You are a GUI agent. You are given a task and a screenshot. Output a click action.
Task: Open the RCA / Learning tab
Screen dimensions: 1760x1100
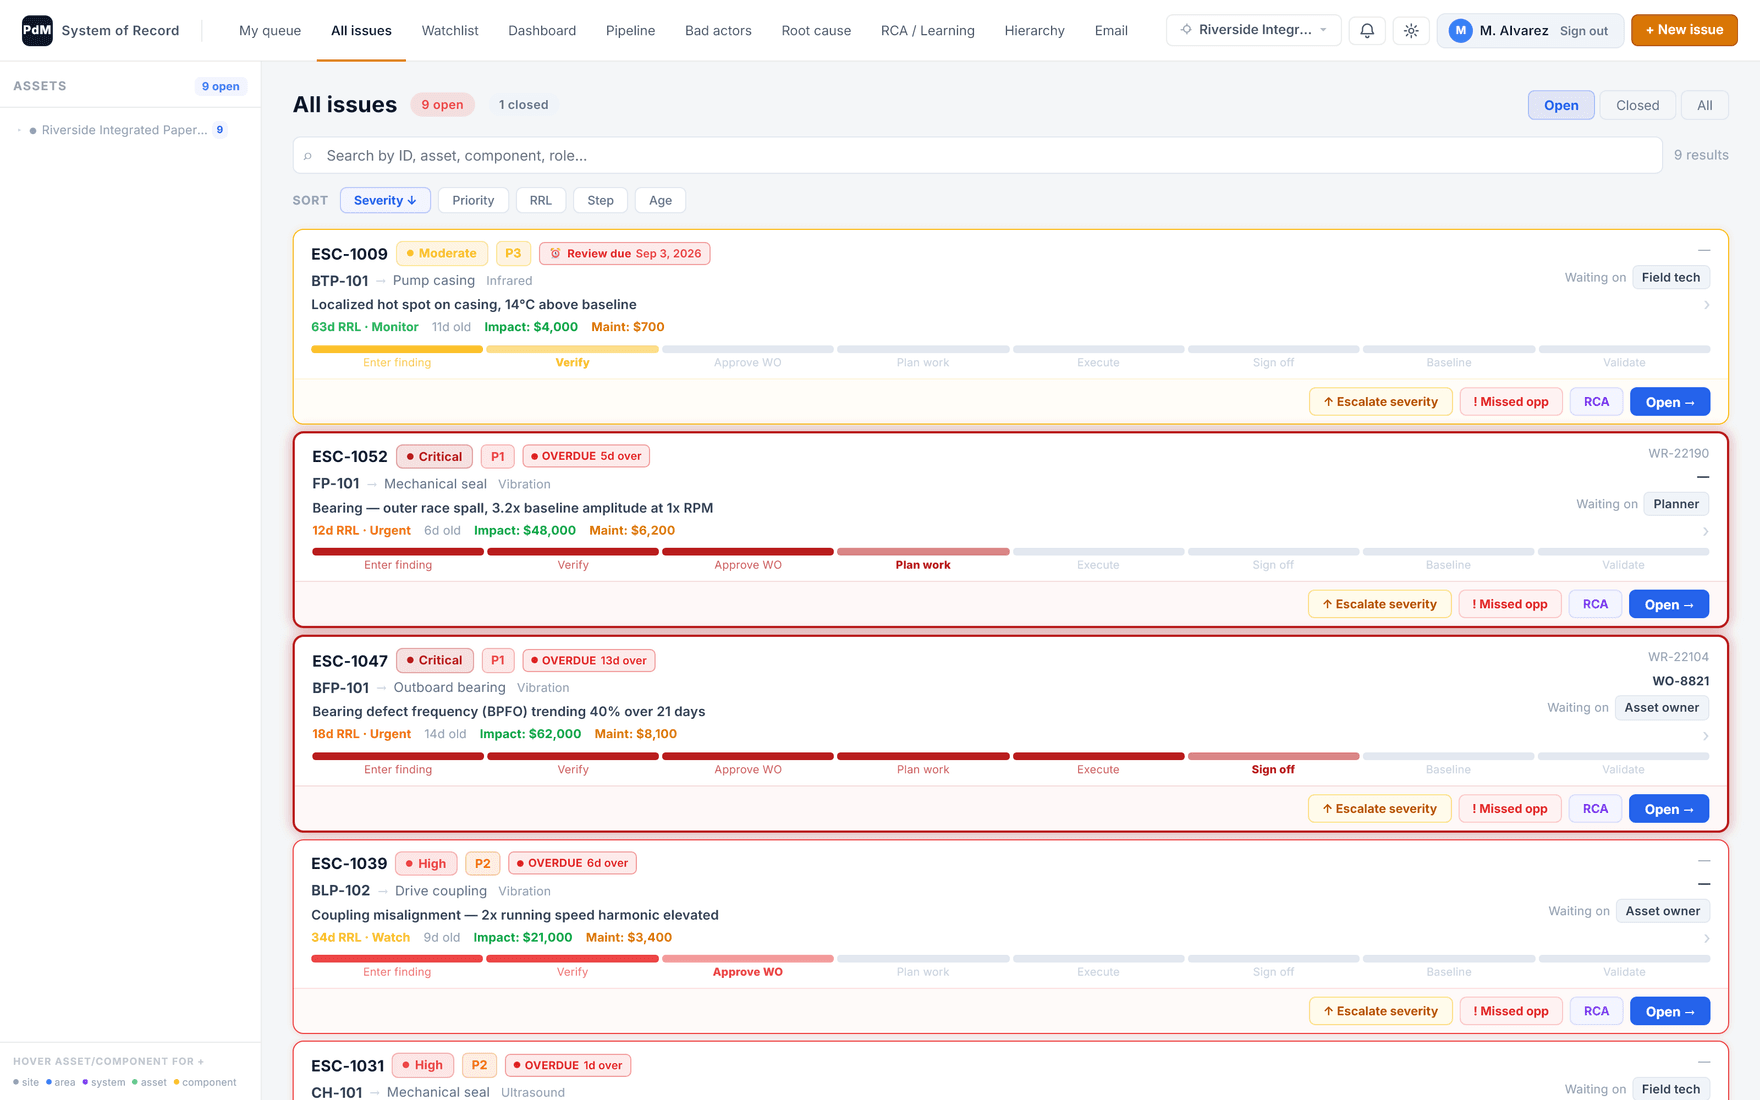pyautogui.click(x=928, y=31)
